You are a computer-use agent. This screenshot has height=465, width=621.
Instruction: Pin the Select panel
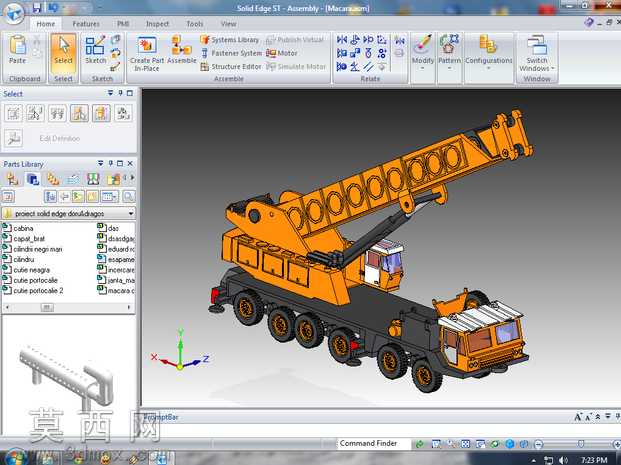(x=120, y=93)
